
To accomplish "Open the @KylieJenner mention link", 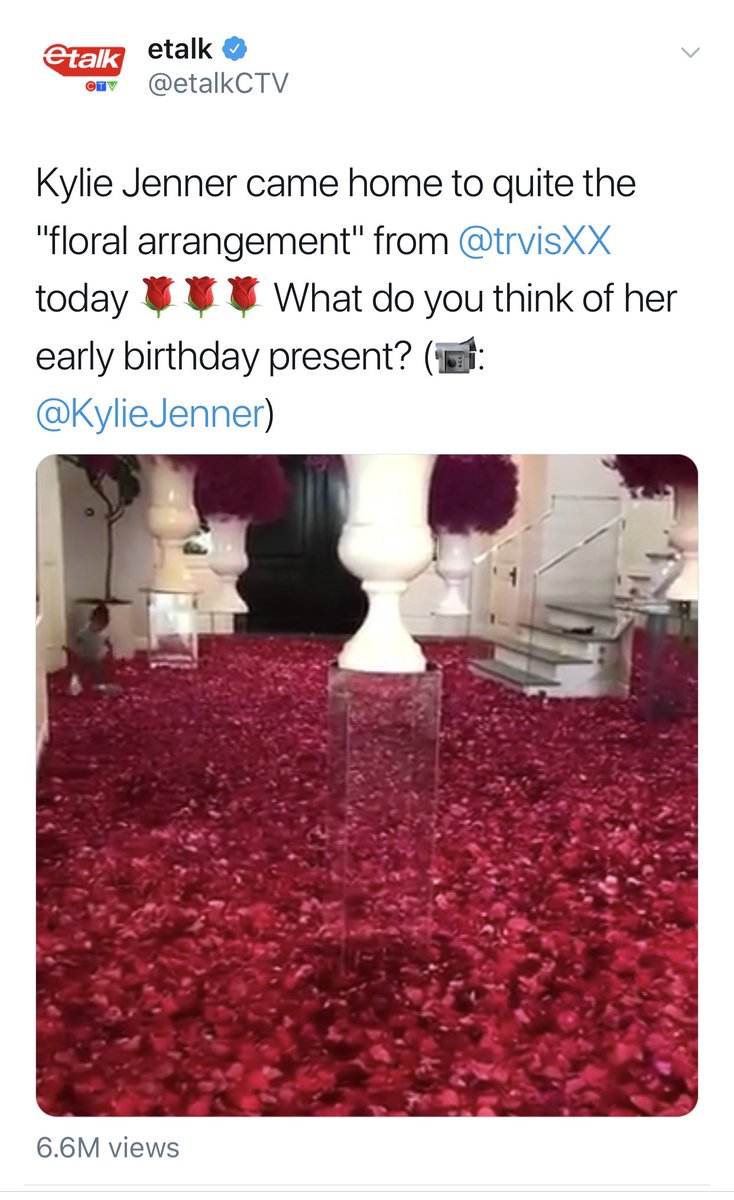I will point(150,412).
